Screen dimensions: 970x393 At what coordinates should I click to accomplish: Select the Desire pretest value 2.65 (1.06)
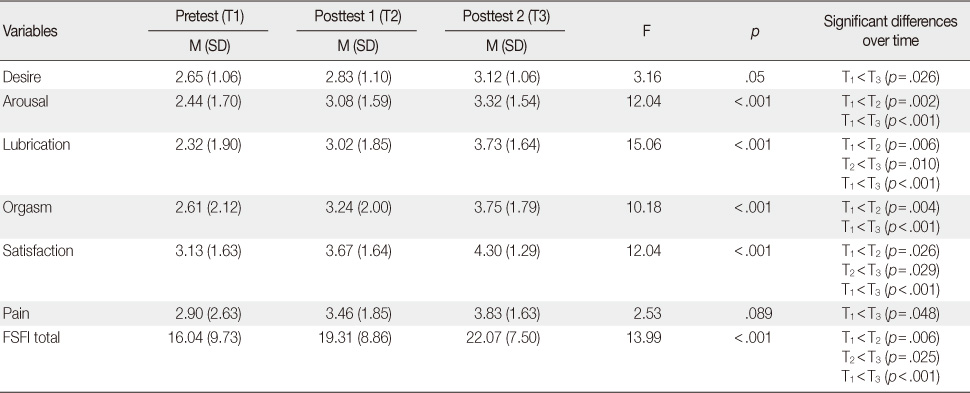(208, 77)
